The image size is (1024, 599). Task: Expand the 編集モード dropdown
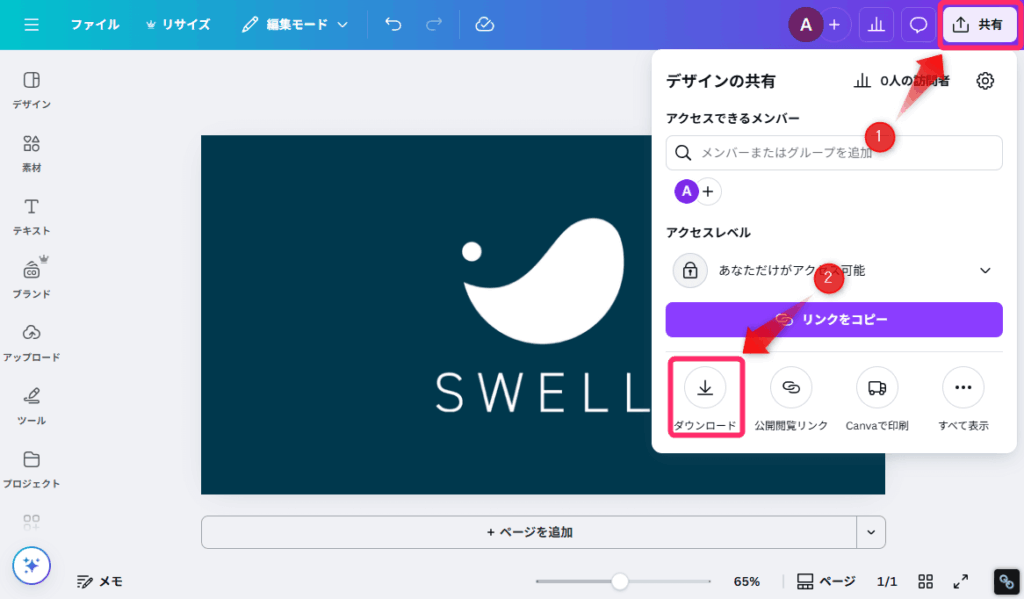tap(295, 25)
